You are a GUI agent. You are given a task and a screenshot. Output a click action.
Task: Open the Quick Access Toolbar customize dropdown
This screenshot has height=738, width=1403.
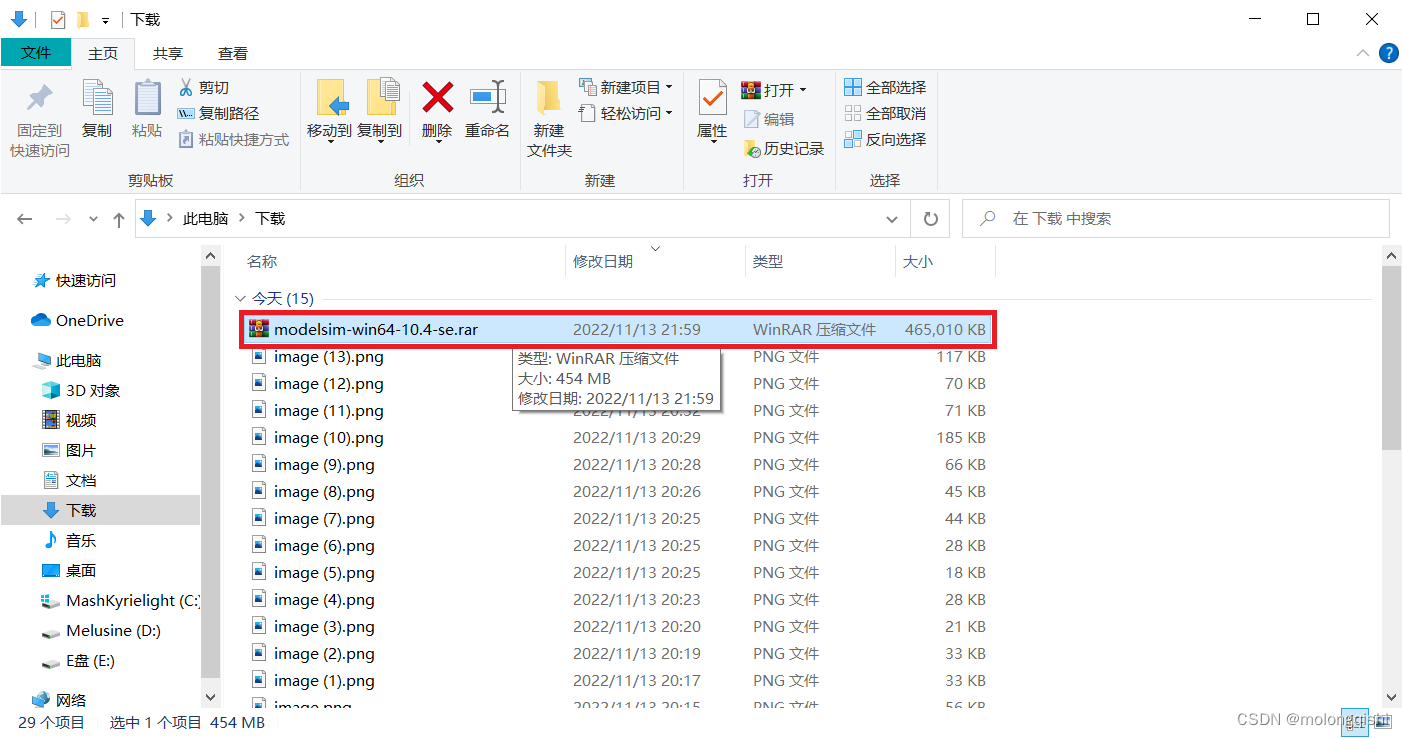pos(105,20)
